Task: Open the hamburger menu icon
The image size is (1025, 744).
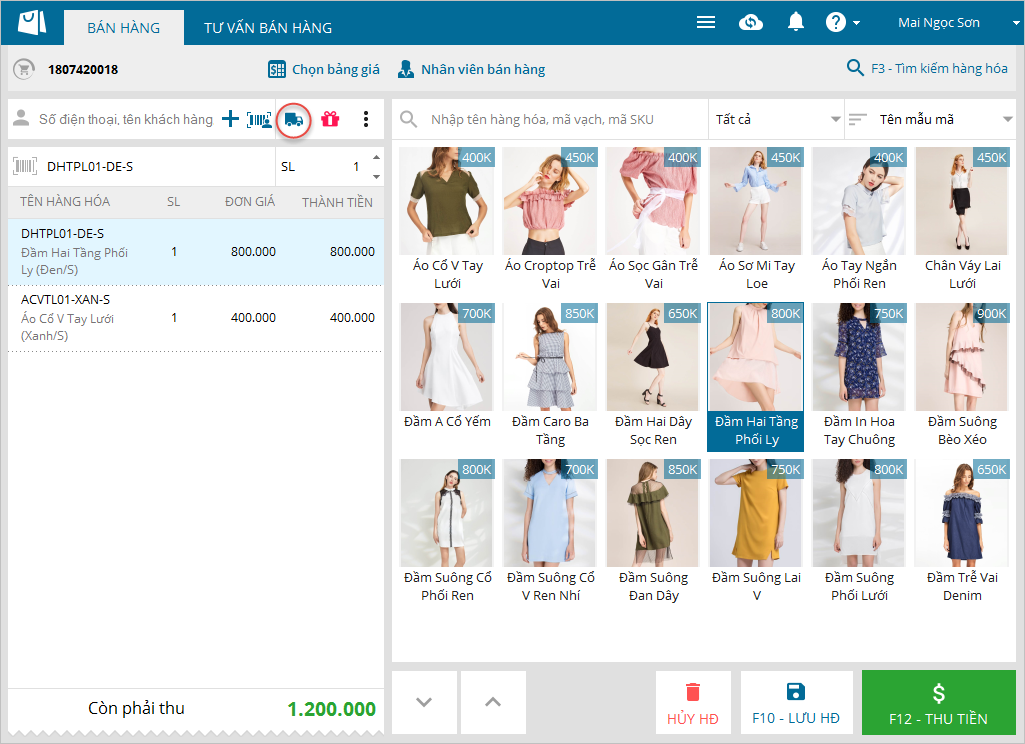Action: click(x=706, y=22)
